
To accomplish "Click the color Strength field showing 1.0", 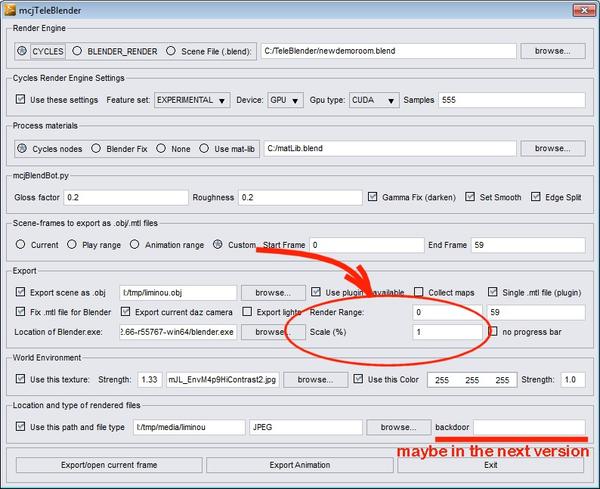I will coord(573,380).
